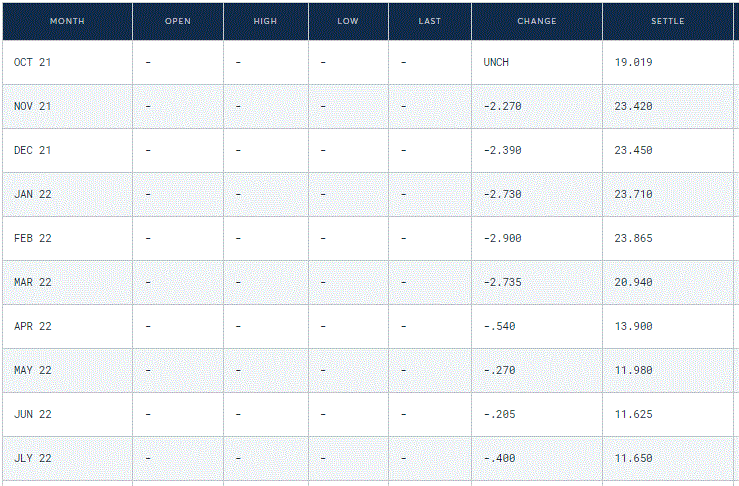Select the FEB 22 row label
Viewport: 739px width, 486px height.
[x=32, y=238]
